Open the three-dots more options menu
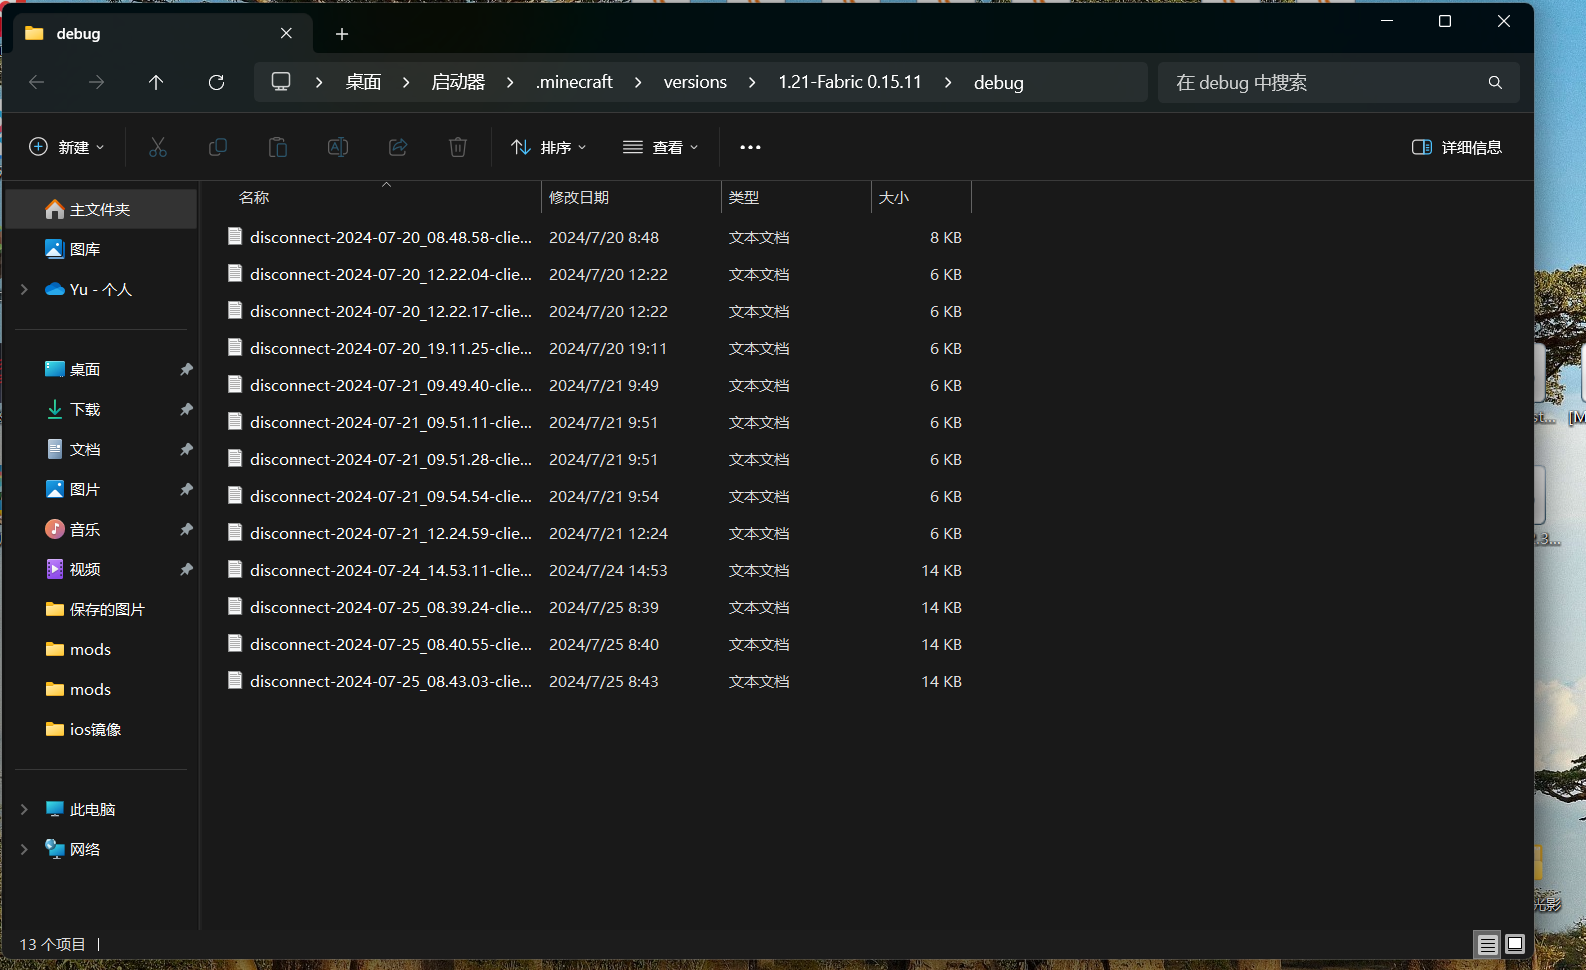Image resolution: width=1586 pixels, height=970 pixels. pyautogui.click(x=750, y=147)
